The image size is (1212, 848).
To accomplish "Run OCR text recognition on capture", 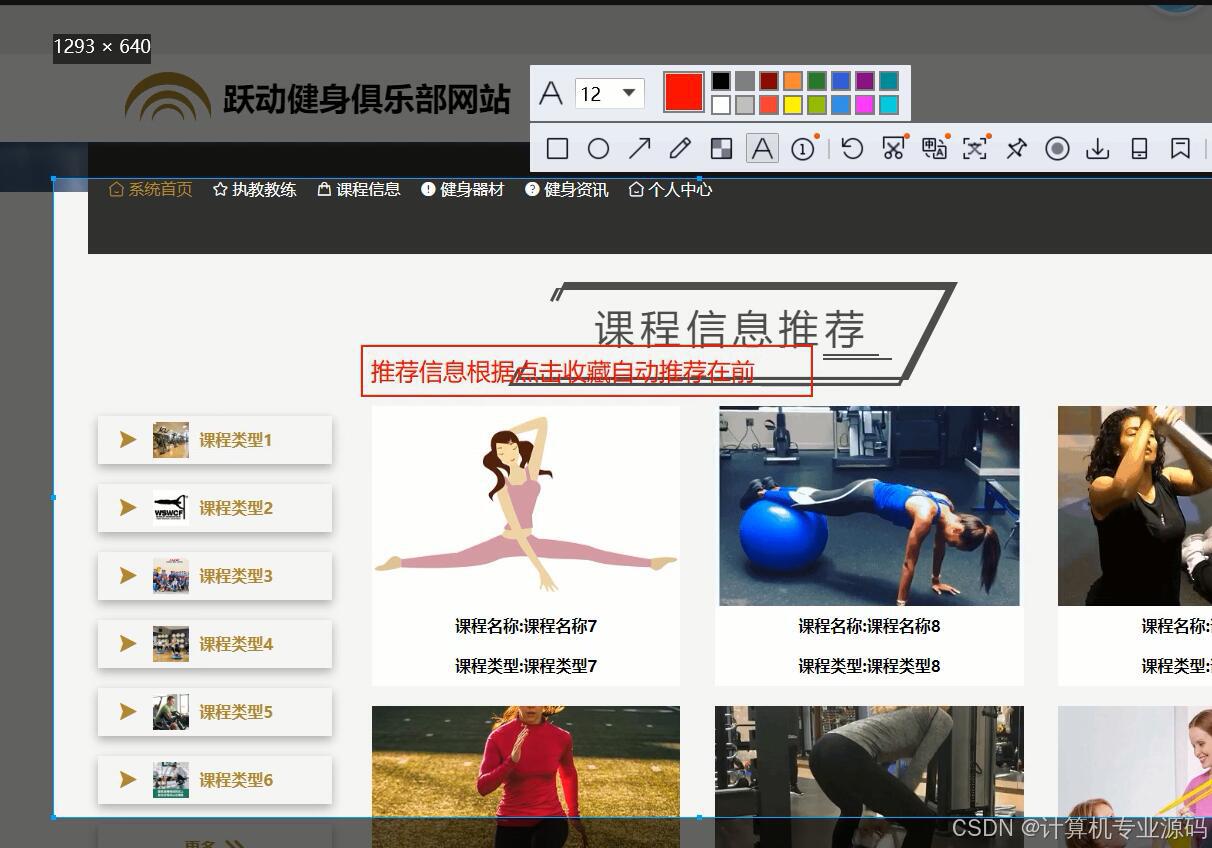I will pos(975,149).
